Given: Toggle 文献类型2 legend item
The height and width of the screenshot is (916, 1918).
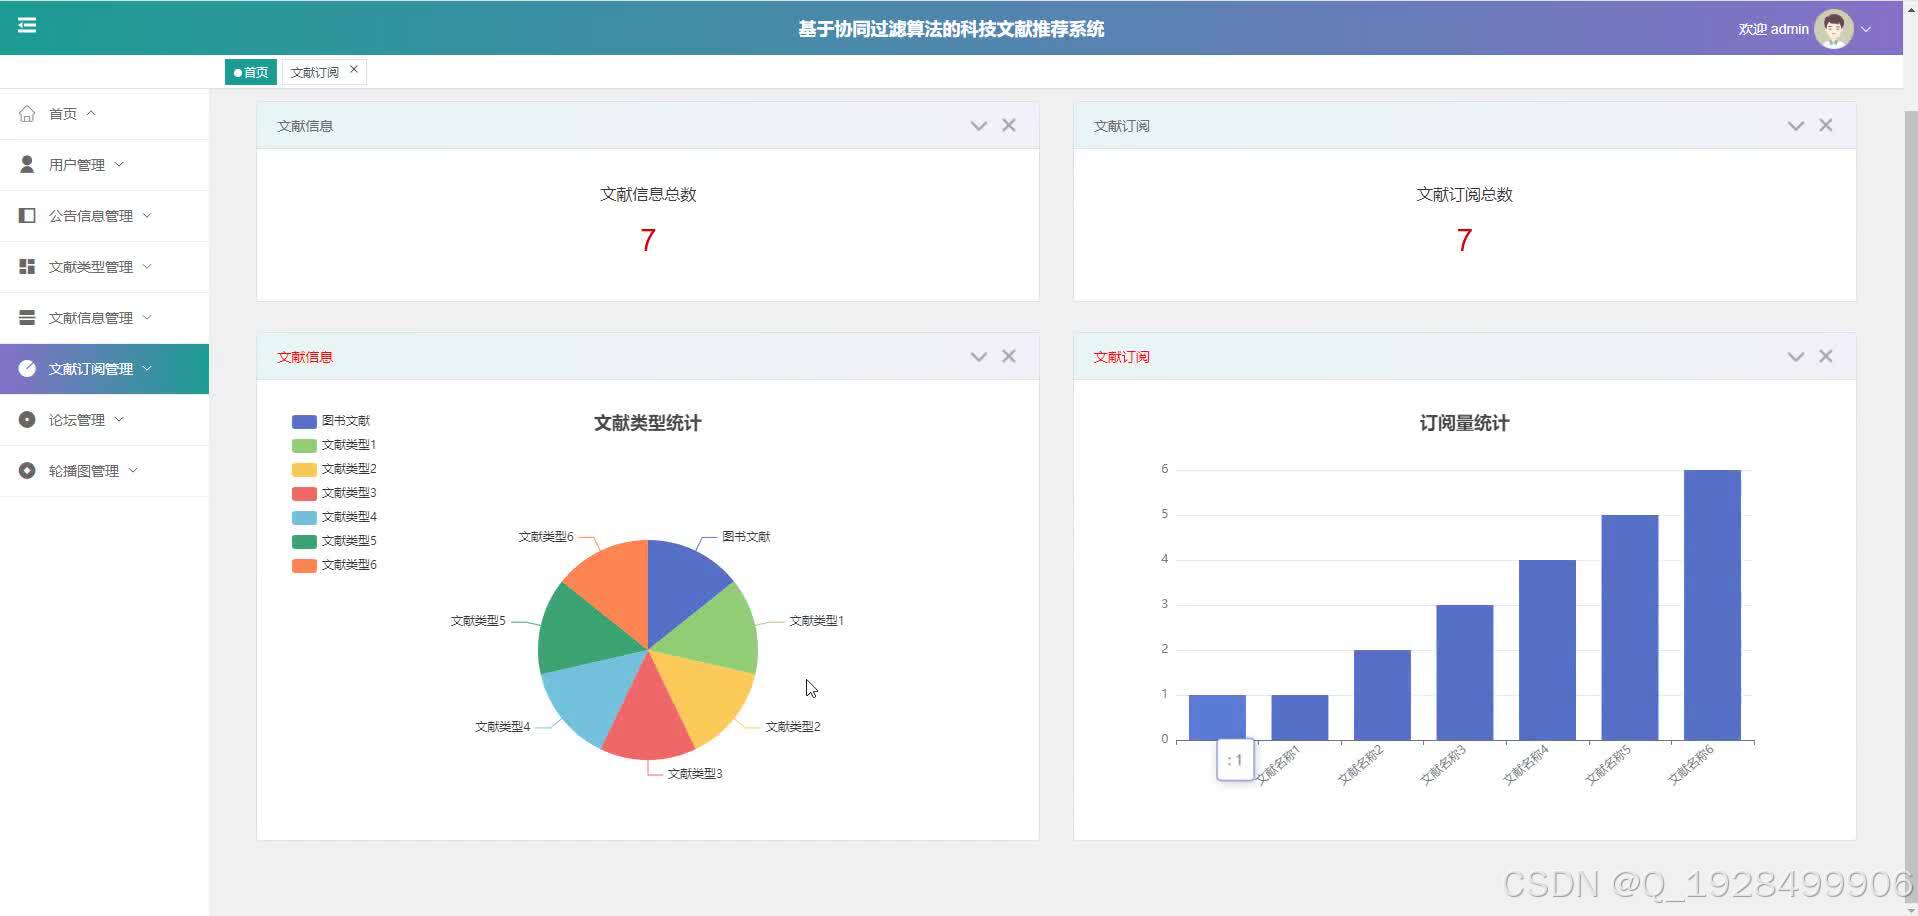Looking at the screenshot, I should tap(334, 469).
